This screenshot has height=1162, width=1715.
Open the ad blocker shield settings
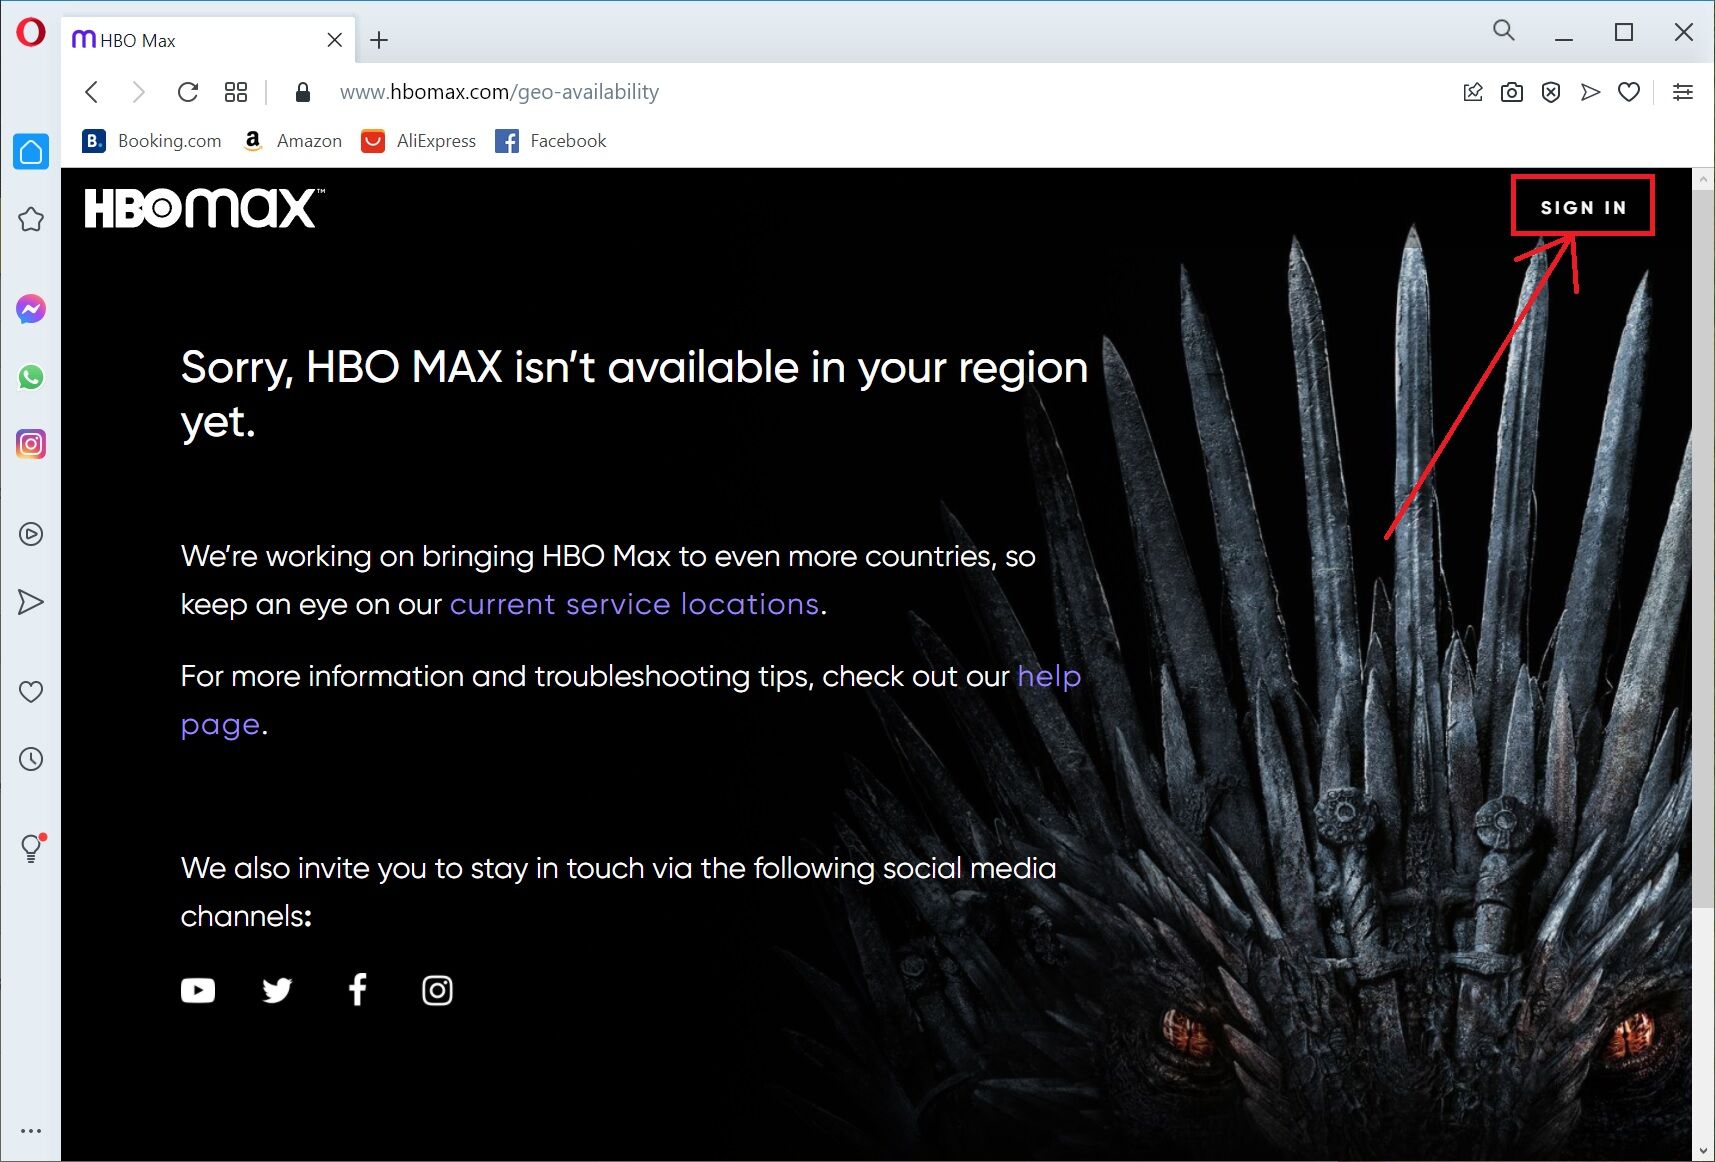coord(1551,92)
